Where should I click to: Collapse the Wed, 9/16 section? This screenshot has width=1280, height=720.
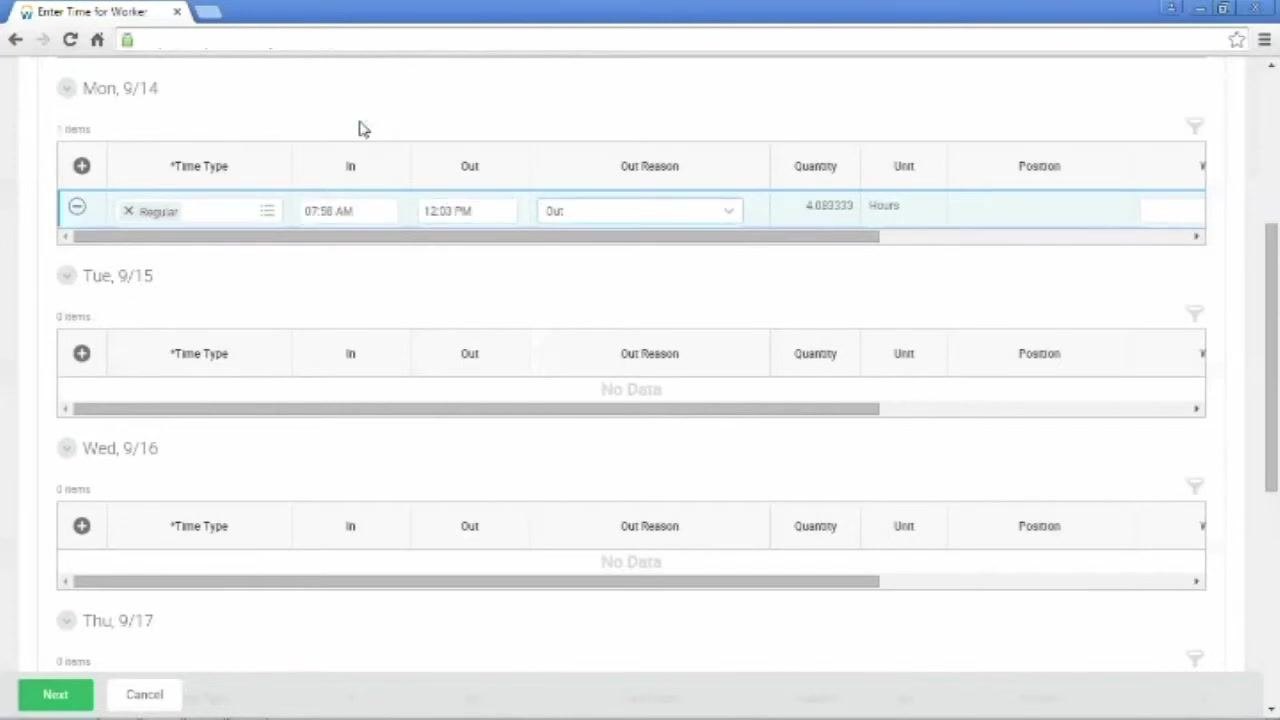(66, 448)
